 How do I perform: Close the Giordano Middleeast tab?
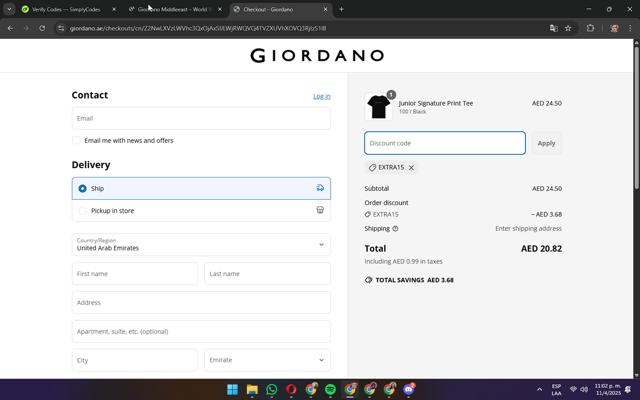[x=220, y=9]
